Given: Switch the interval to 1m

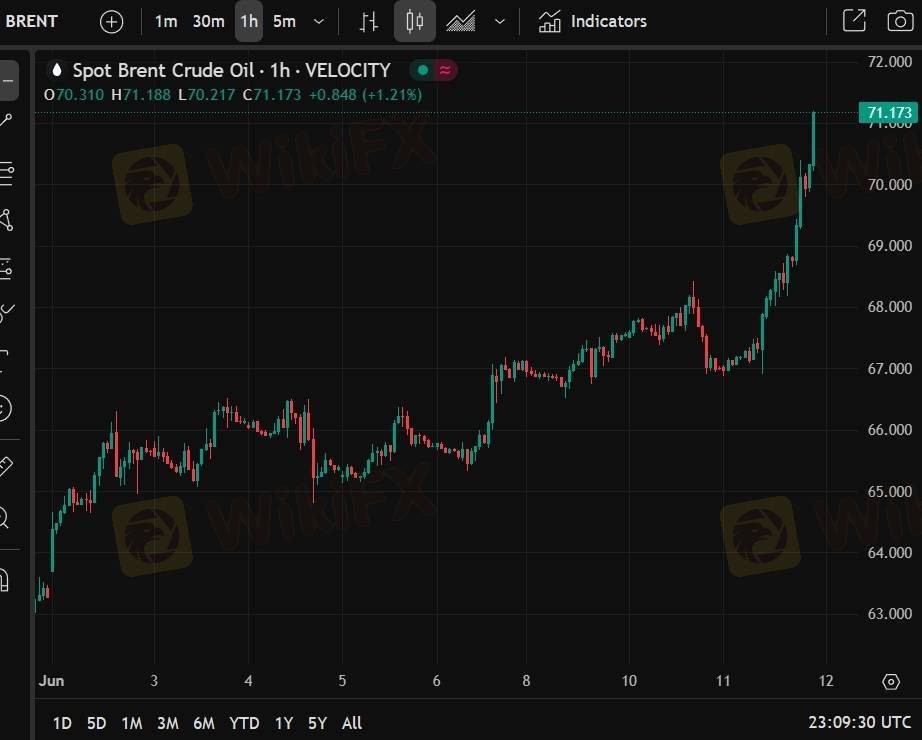Looking at the screenshot, I should (166, 22).
